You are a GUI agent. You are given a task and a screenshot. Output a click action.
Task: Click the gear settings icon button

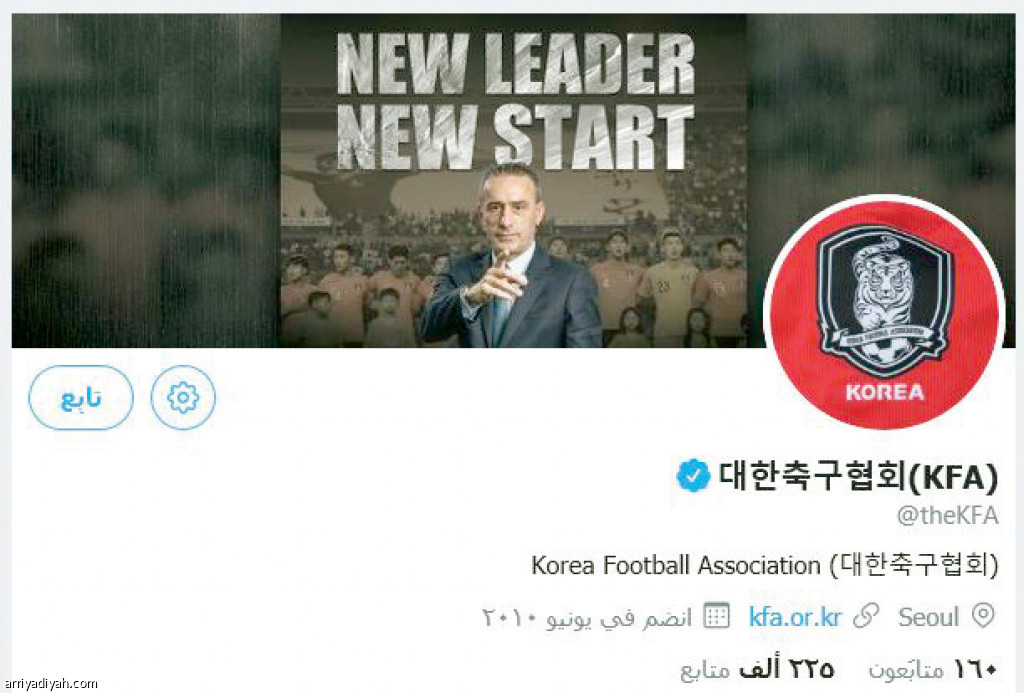[x=183, y=397]
